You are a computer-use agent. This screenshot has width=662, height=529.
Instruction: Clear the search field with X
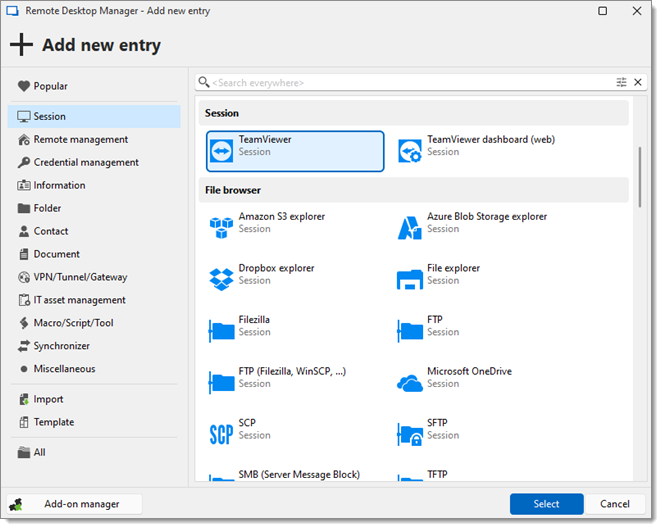click(638, 82)
